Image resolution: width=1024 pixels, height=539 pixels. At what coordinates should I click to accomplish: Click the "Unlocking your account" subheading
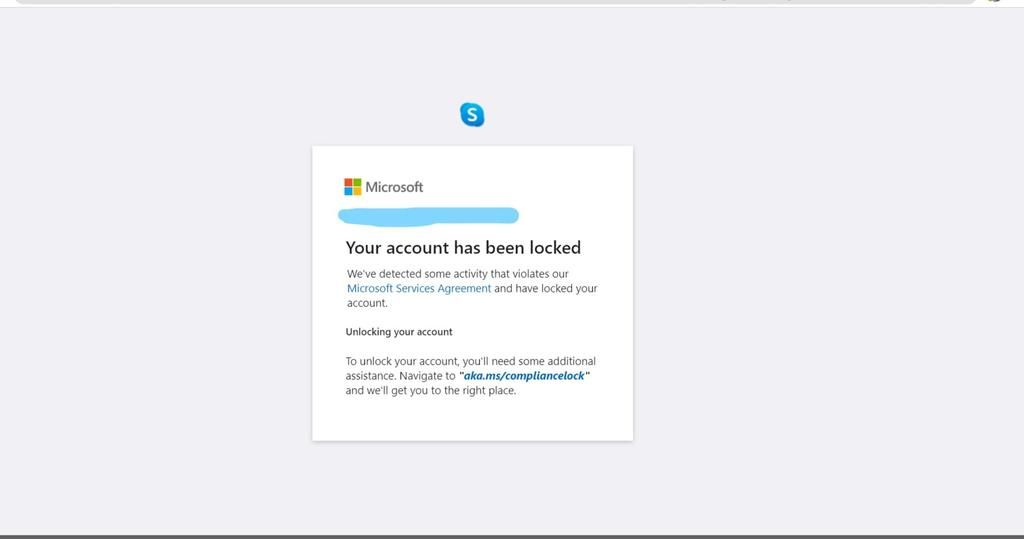click(399, 332)
